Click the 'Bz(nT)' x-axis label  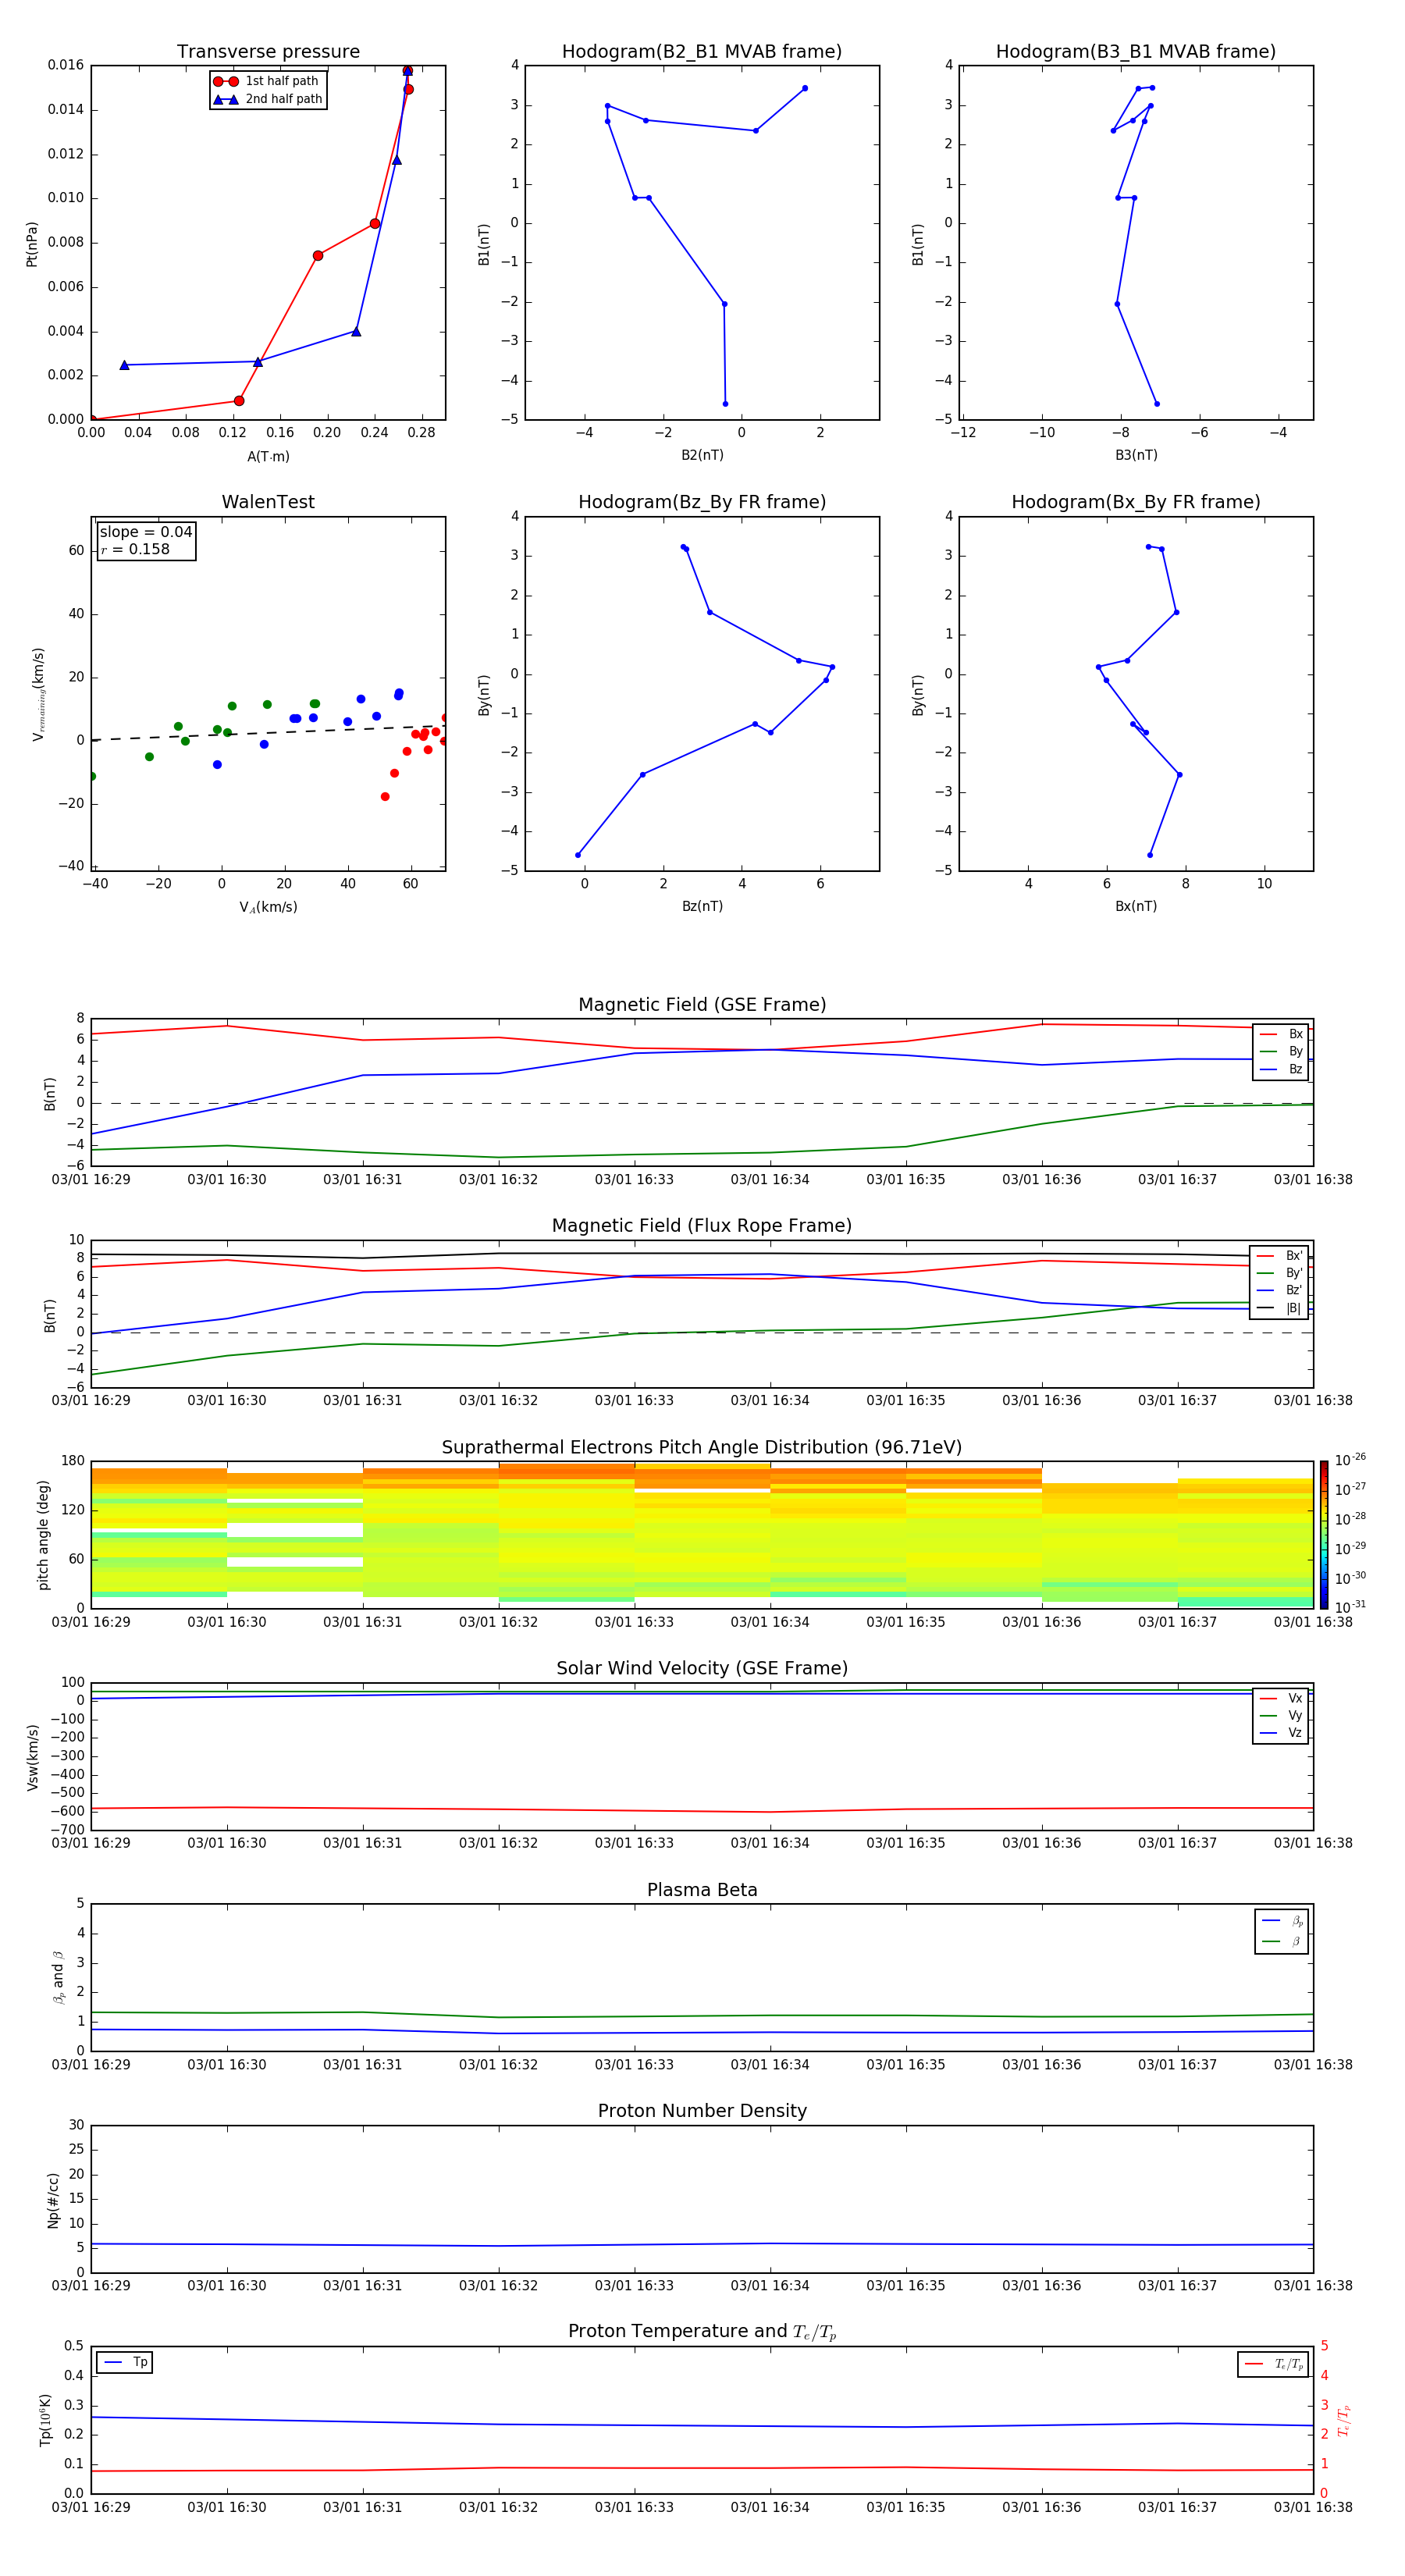pos(702,906)
